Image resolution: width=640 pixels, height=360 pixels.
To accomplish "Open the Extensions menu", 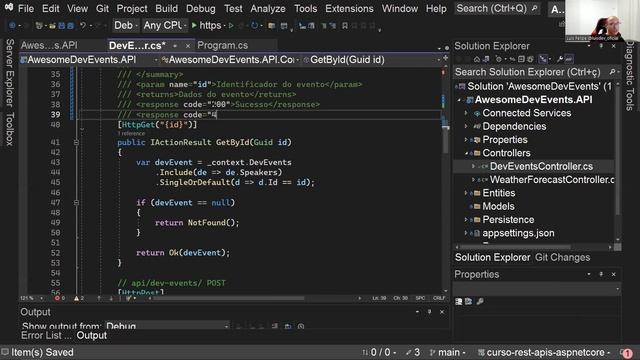I will pos(349,9).
